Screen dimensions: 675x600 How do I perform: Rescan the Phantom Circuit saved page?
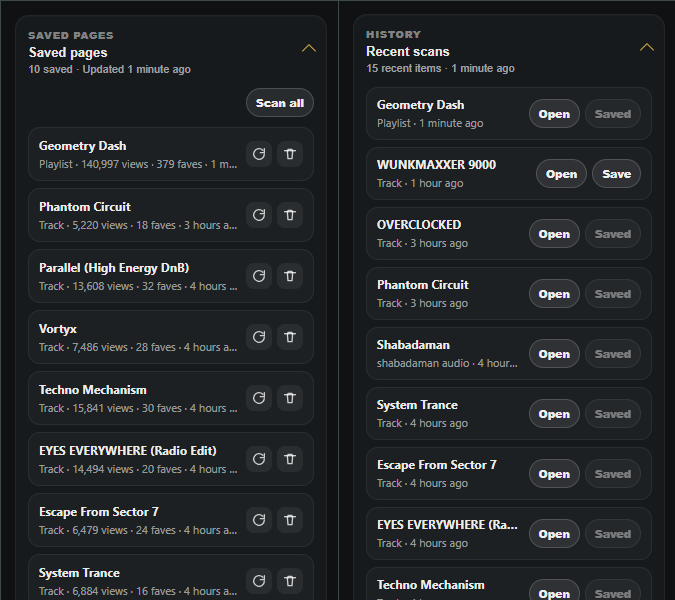tap(259, 215)
